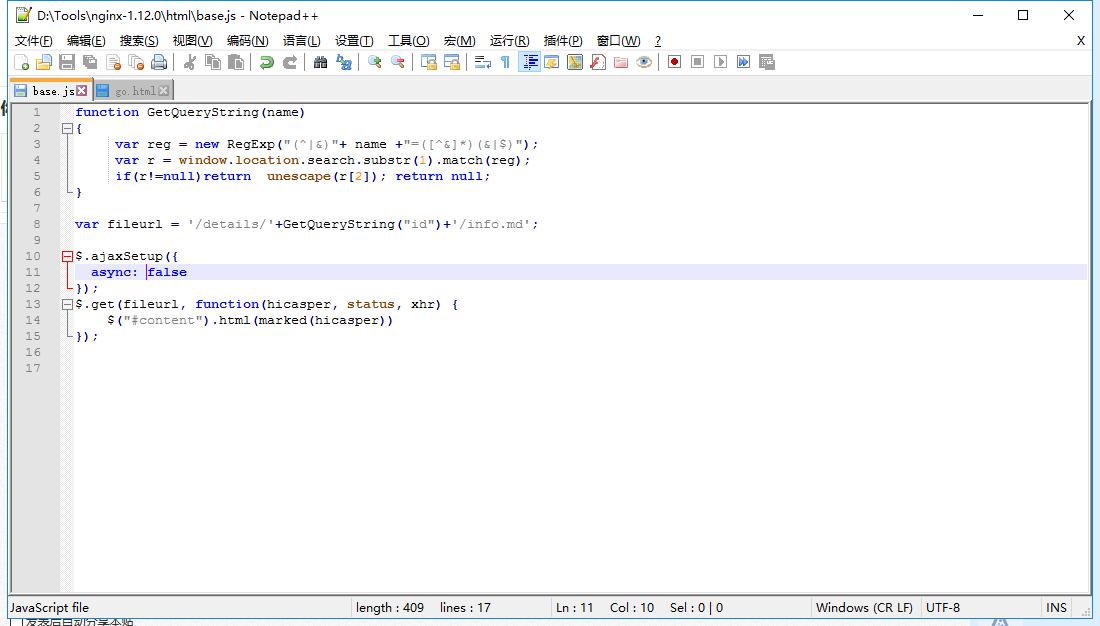The image size is (1100, 626).
Task: Toggle word wrap in the toolbar
Action: pos(482,62)
